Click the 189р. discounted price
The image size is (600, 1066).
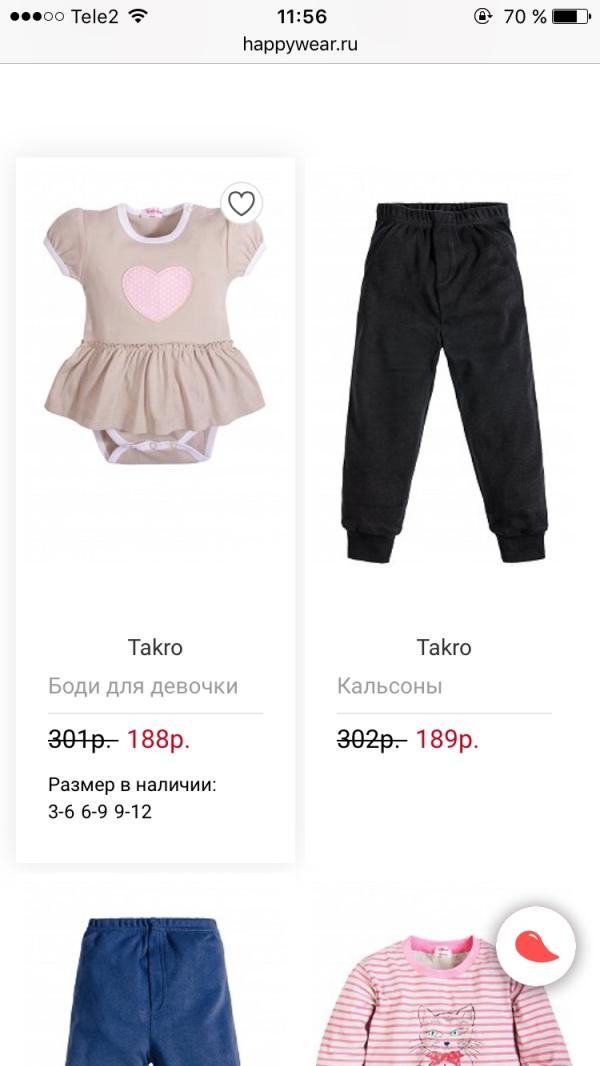[447, 740]
